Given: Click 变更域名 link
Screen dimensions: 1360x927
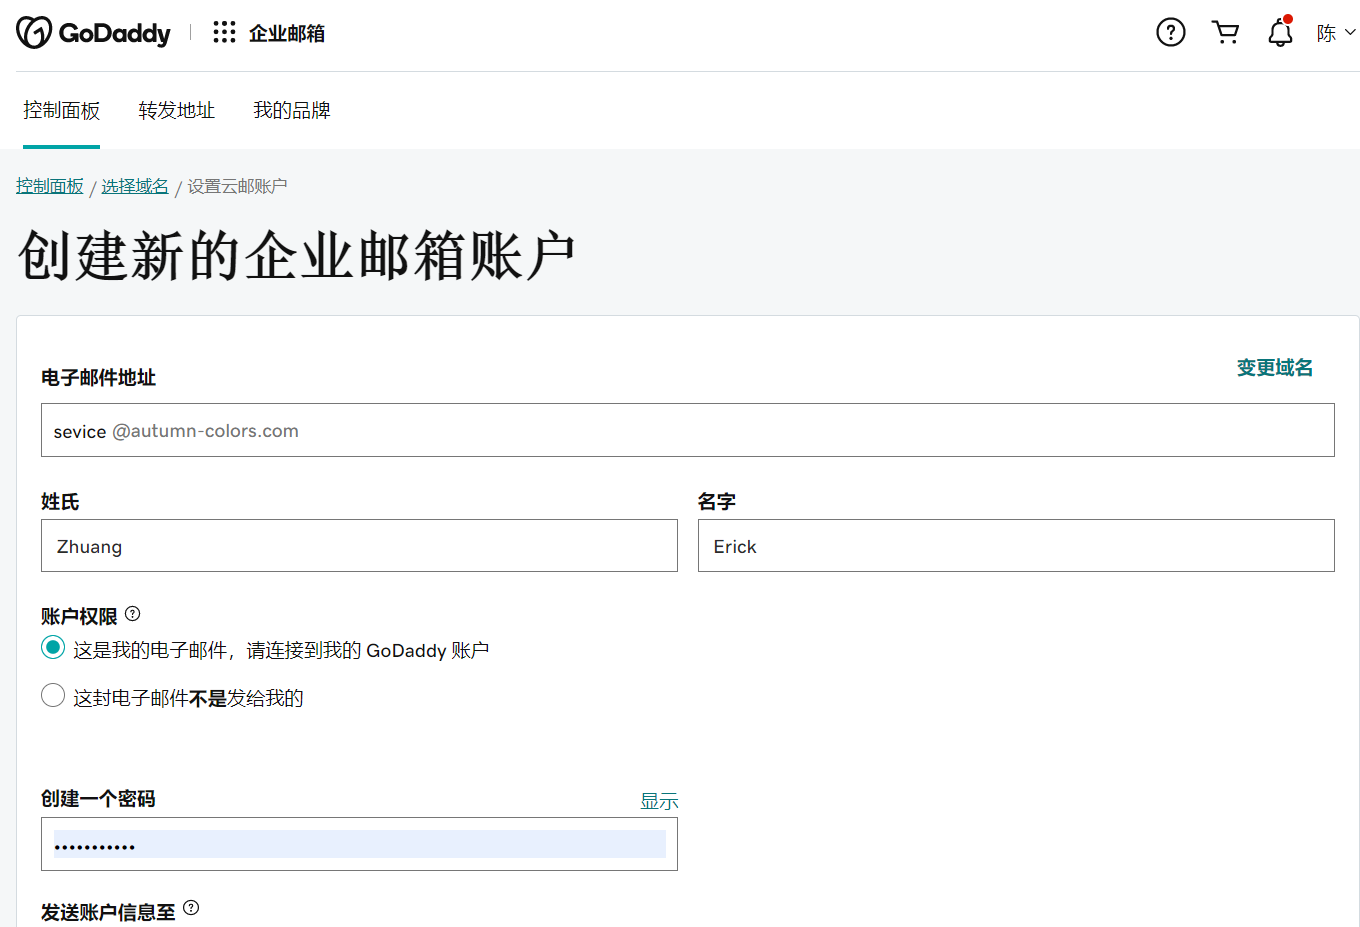Looking at the screenshot, I should [1274, 368].
